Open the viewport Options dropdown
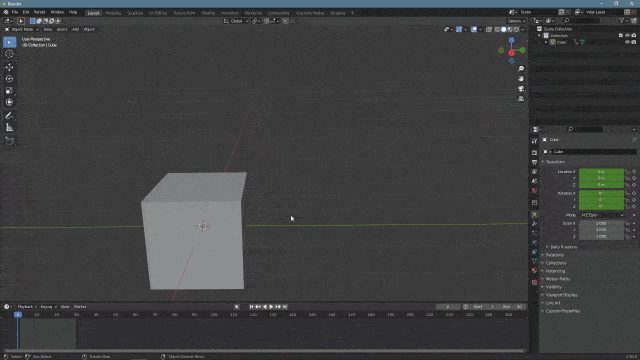 click(516, 21)
